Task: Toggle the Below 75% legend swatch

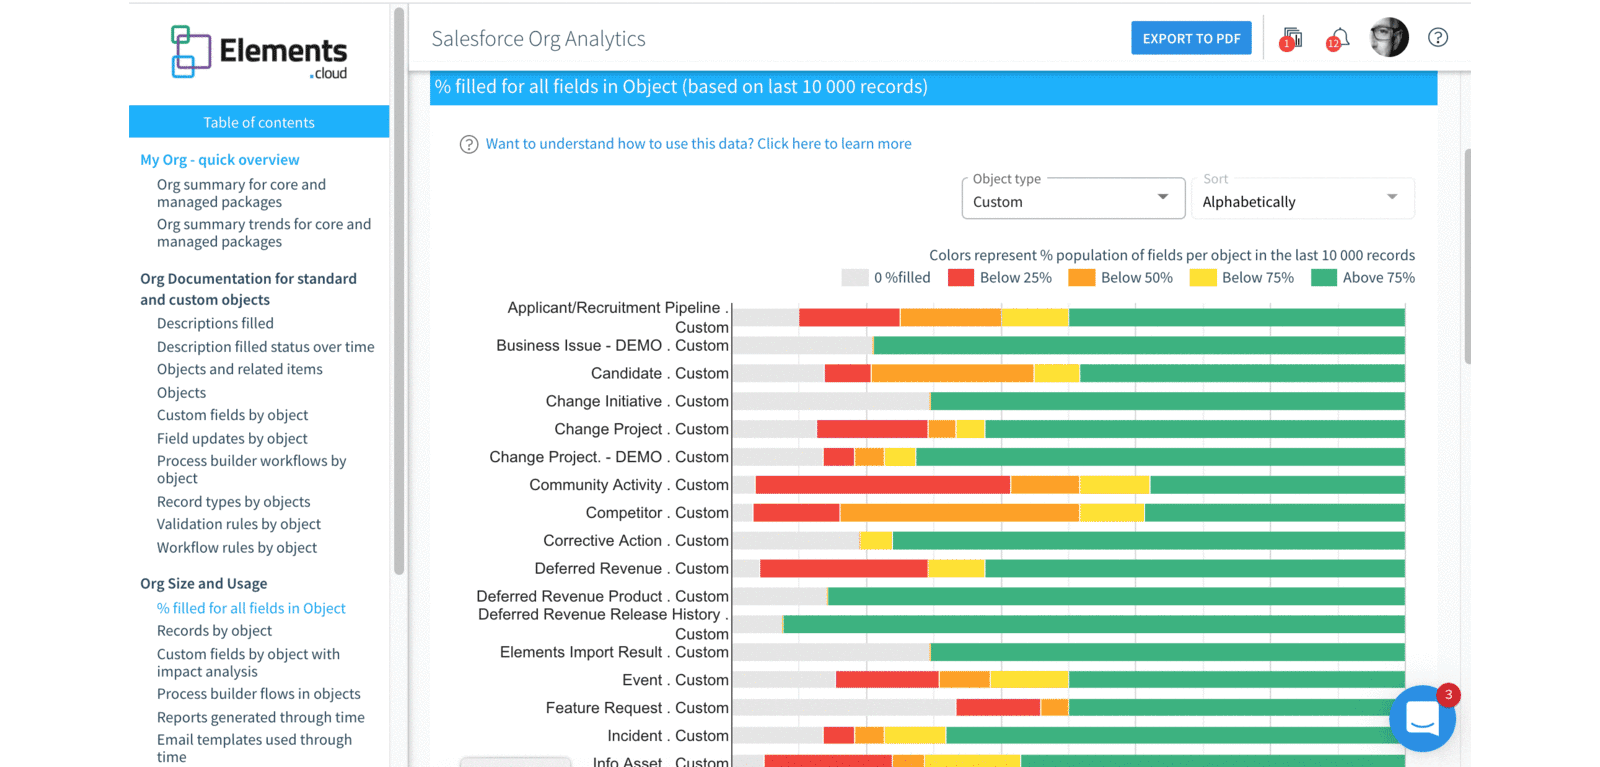Action: pyautogui.click(x=1203, y=278)
